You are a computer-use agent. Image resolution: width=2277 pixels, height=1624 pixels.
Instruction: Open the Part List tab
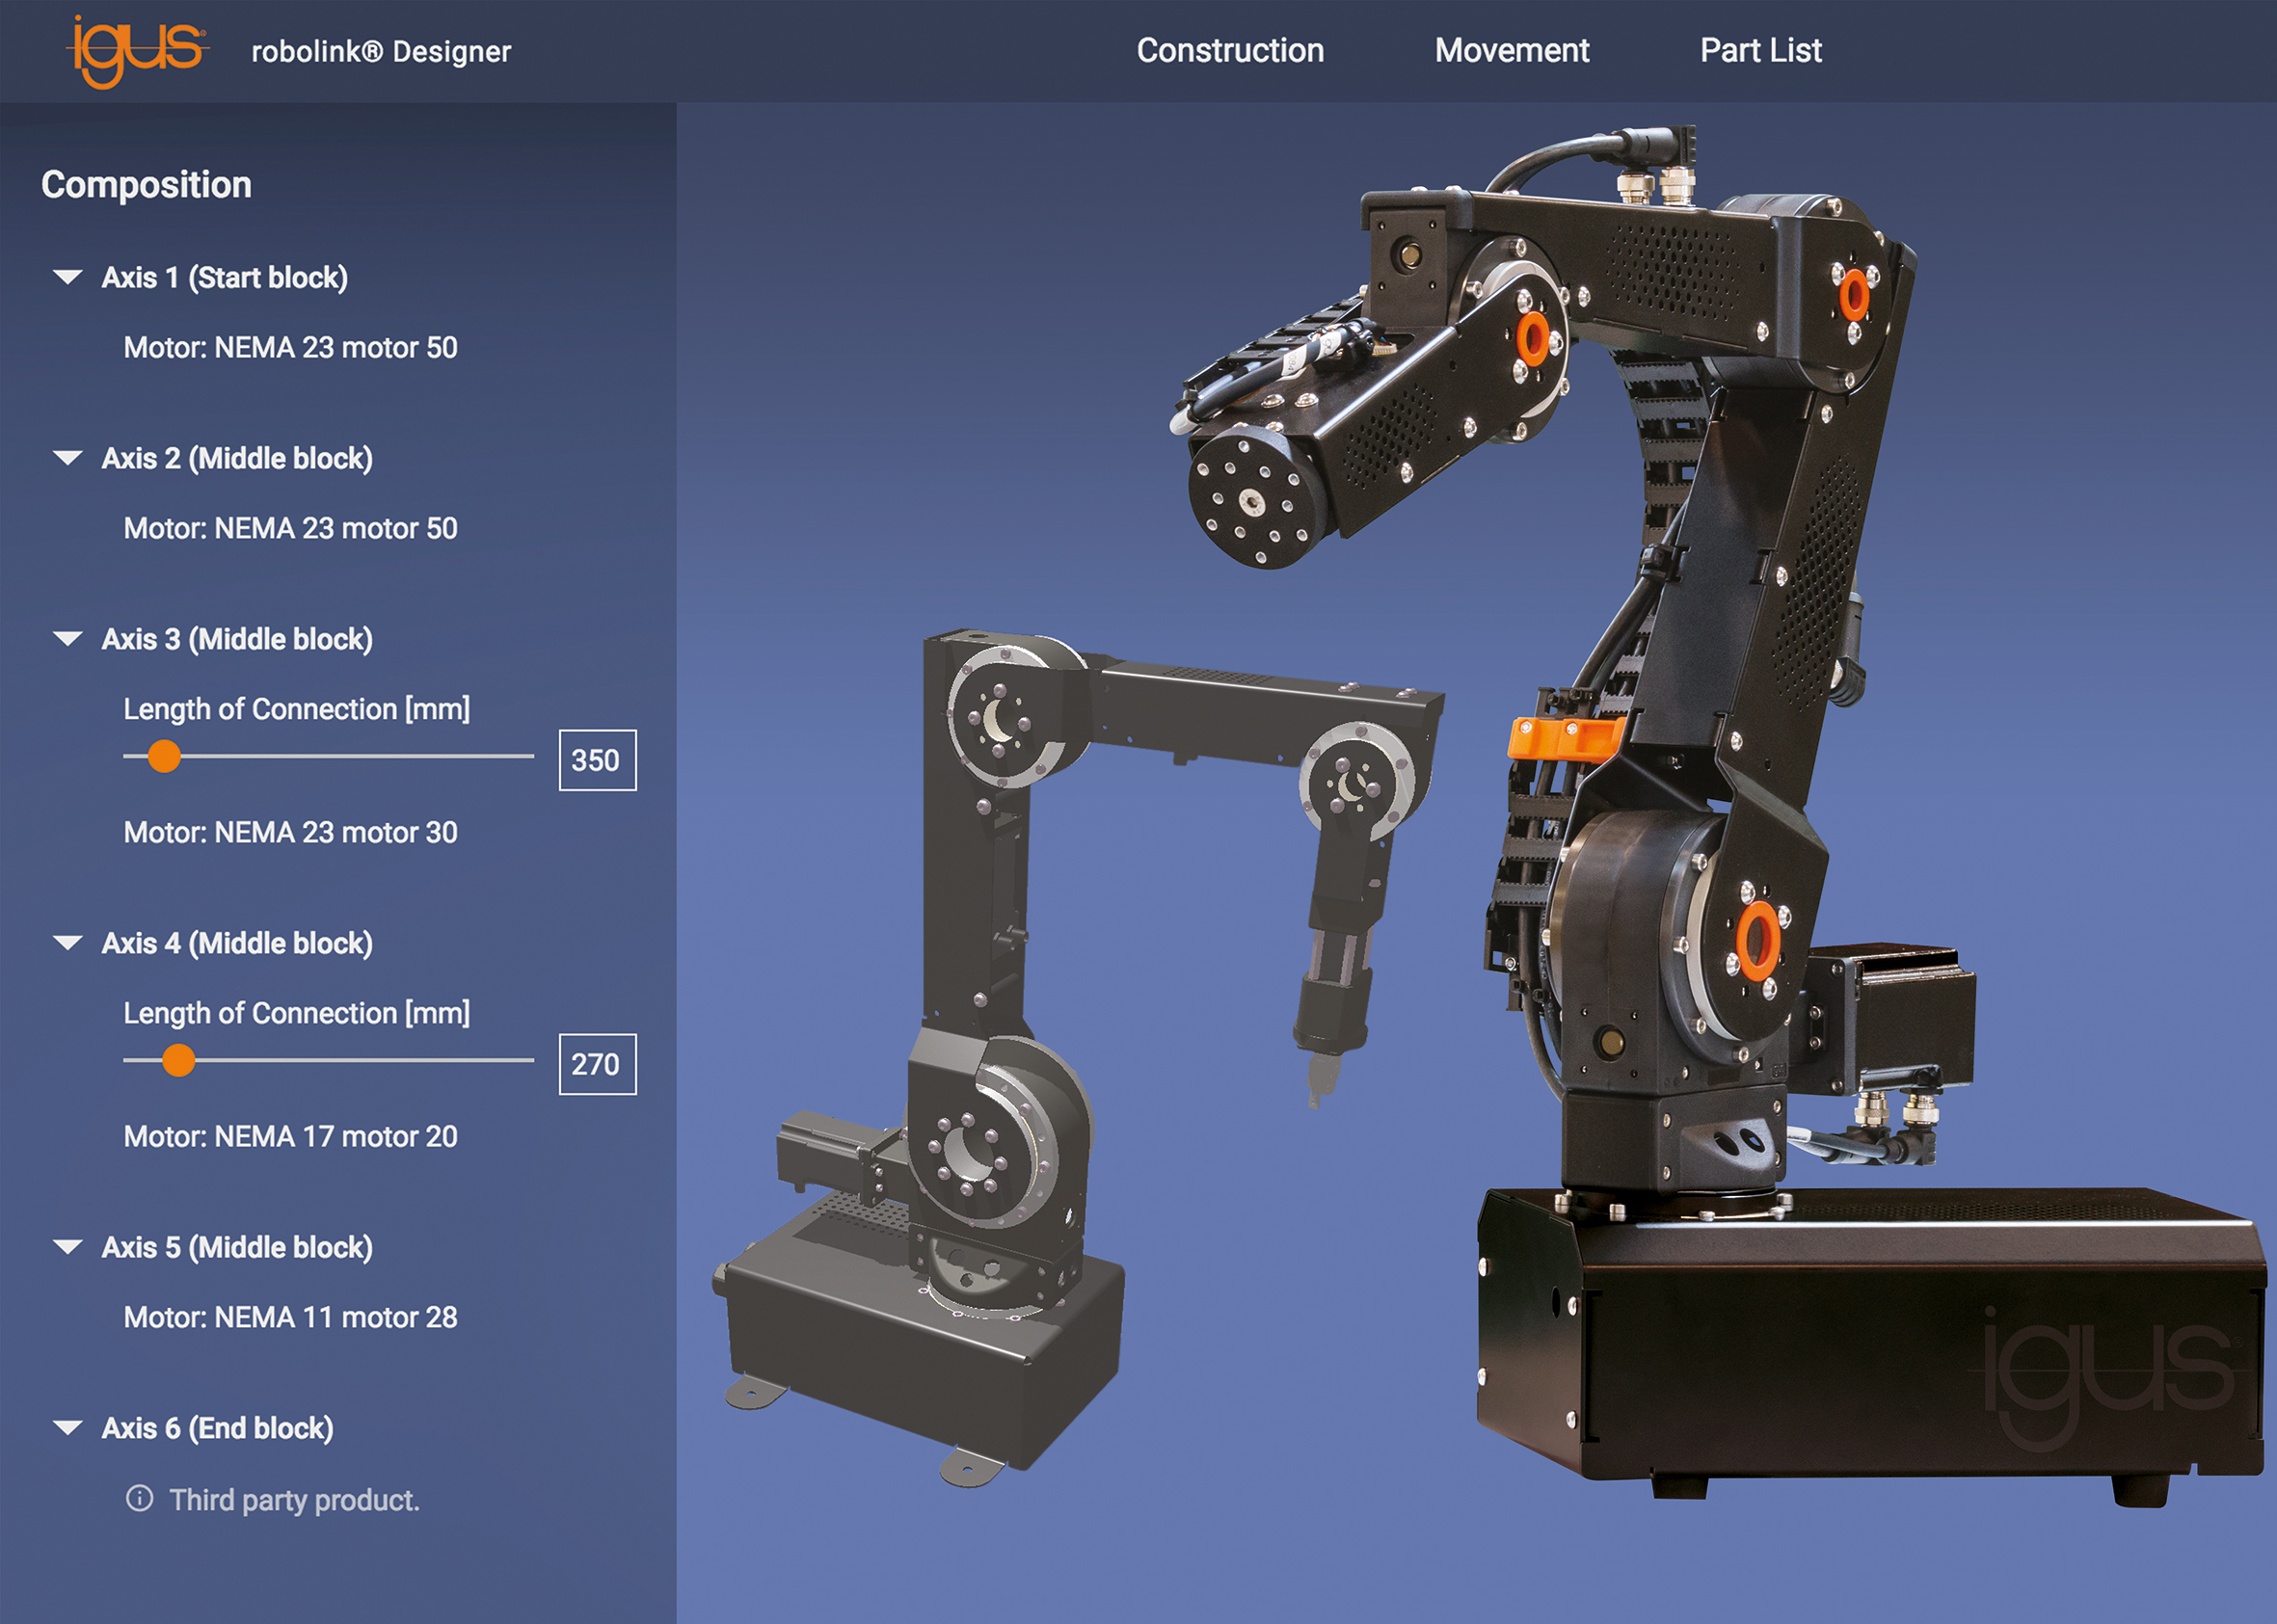[1760, 51]
